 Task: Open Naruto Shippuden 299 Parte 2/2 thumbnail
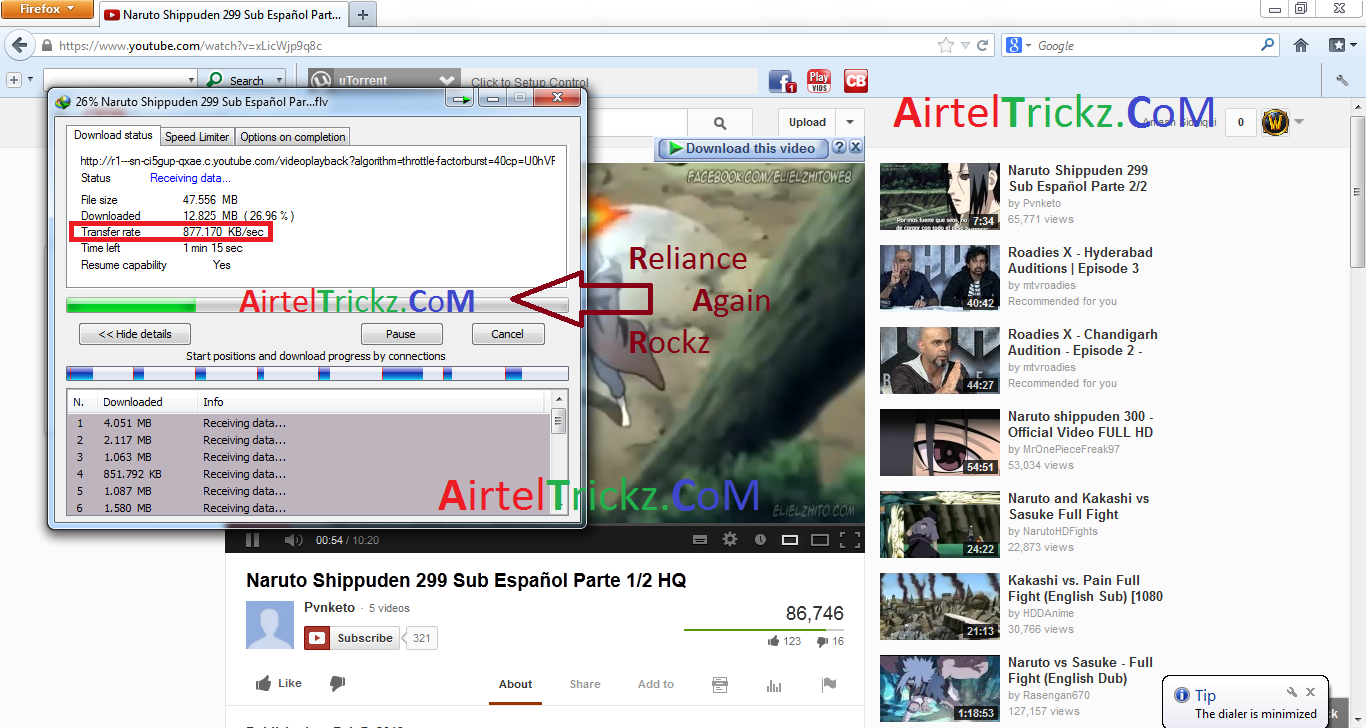point(940,196)
